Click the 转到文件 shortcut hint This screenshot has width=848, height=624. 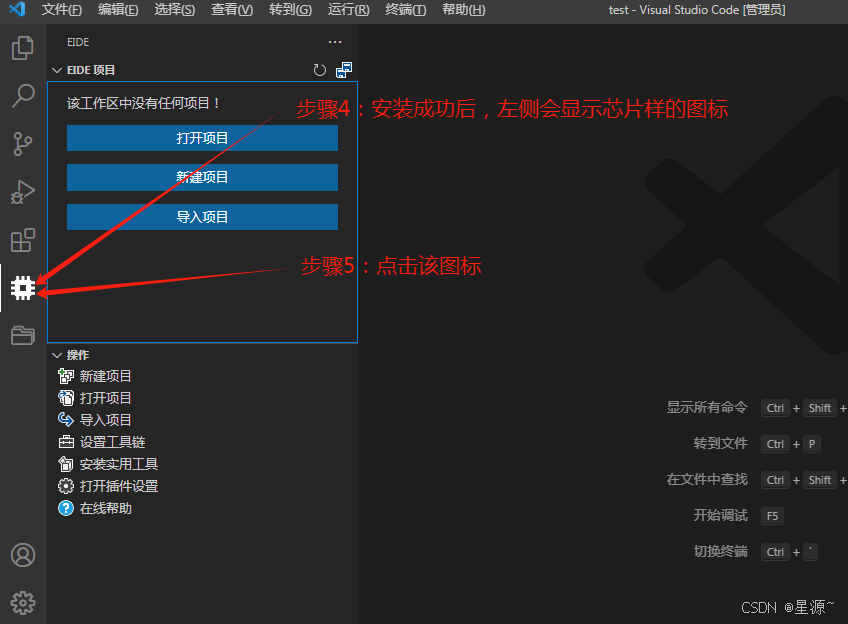coord(720,443)
